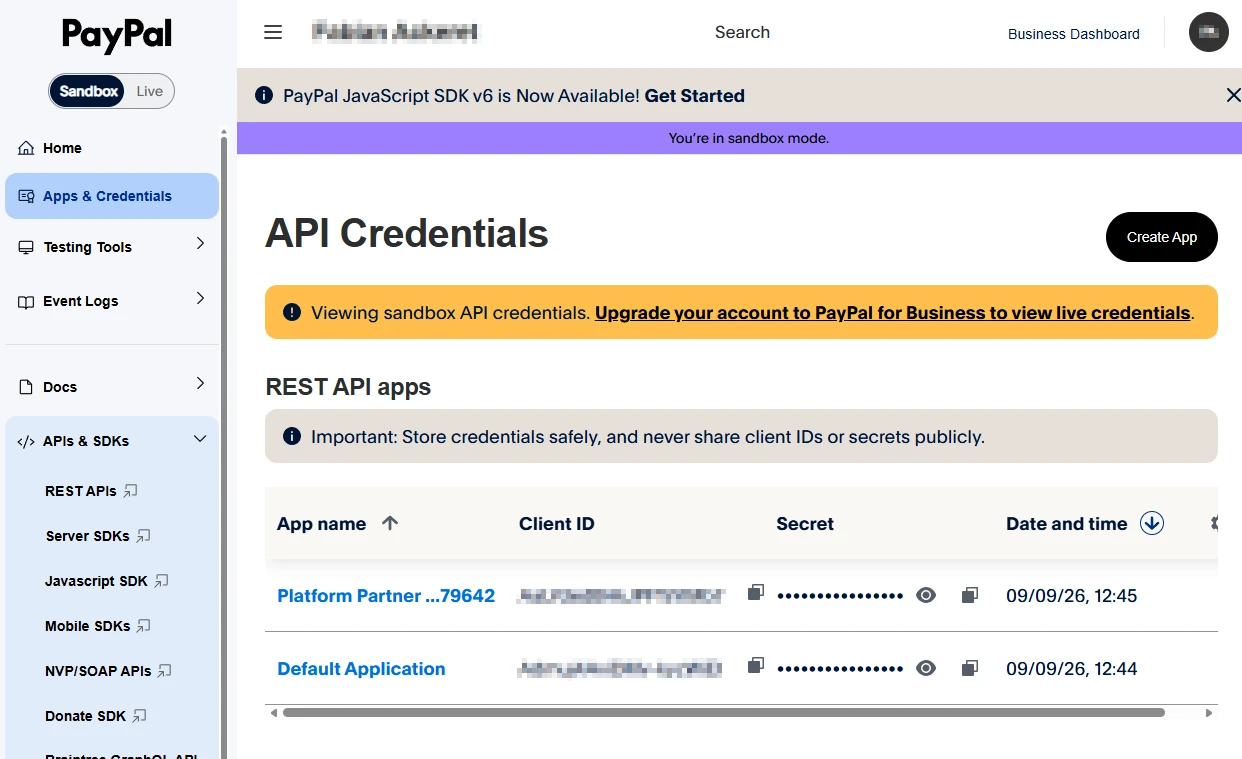Copy secret for Default Application
The height and width of the screenshot is (759, 1242).
(969, 668)
